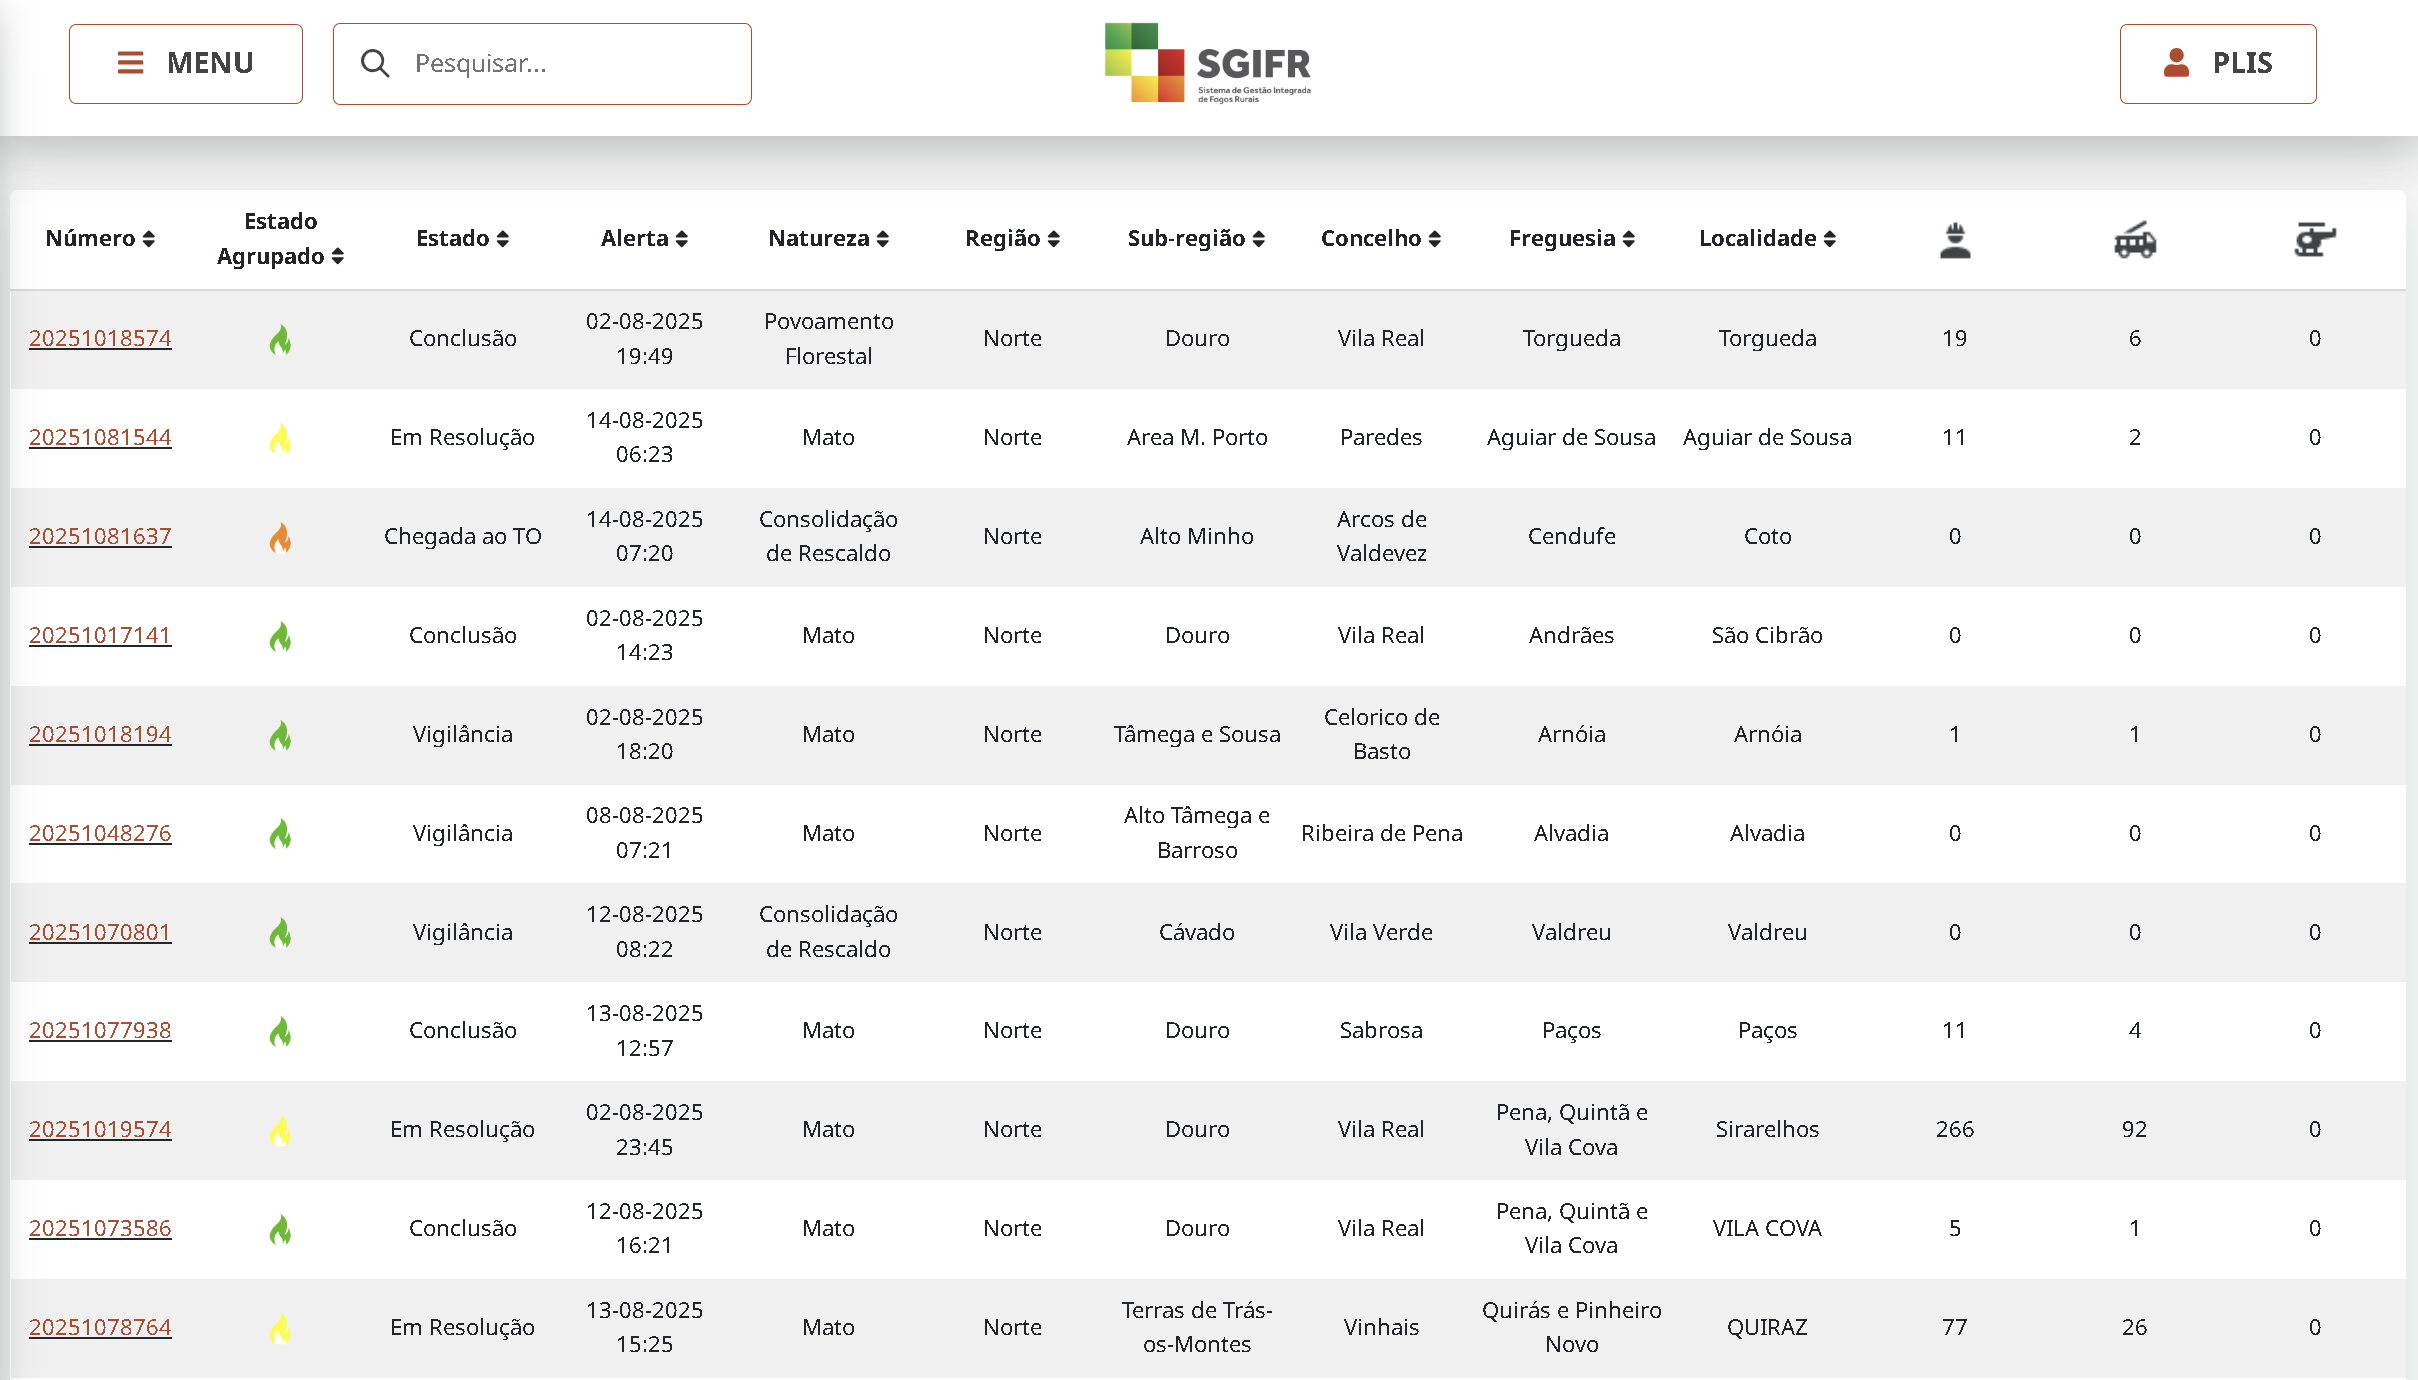Open incident 20251070801

pyautogui.click(x=100, y=933)
